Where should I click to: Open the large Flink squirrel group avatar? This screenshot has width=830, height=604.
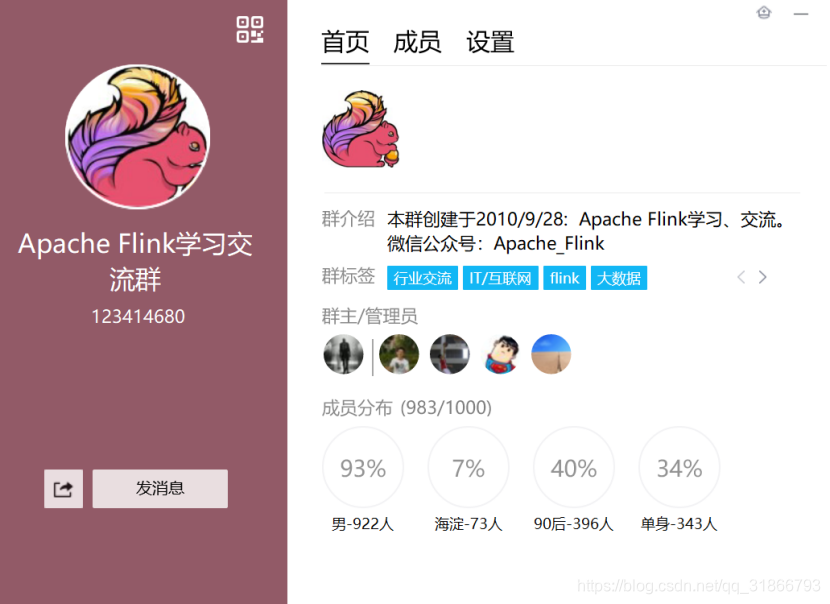click(138, 137)
